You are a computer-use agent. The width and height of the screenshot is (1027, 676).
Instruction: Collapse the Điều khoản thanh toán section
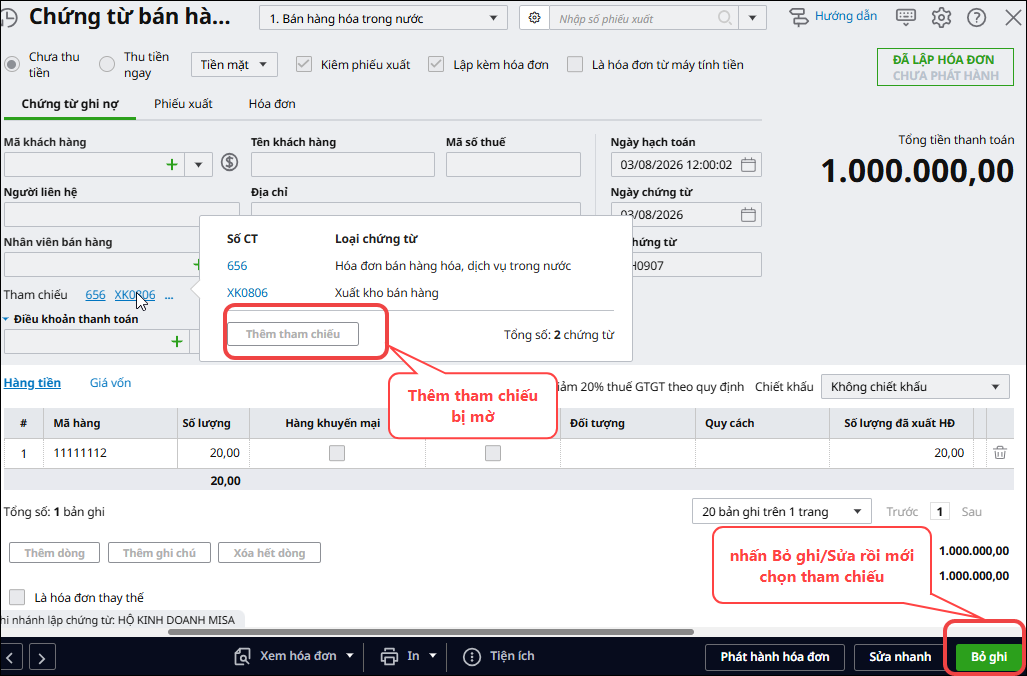(x=6, y=319)
